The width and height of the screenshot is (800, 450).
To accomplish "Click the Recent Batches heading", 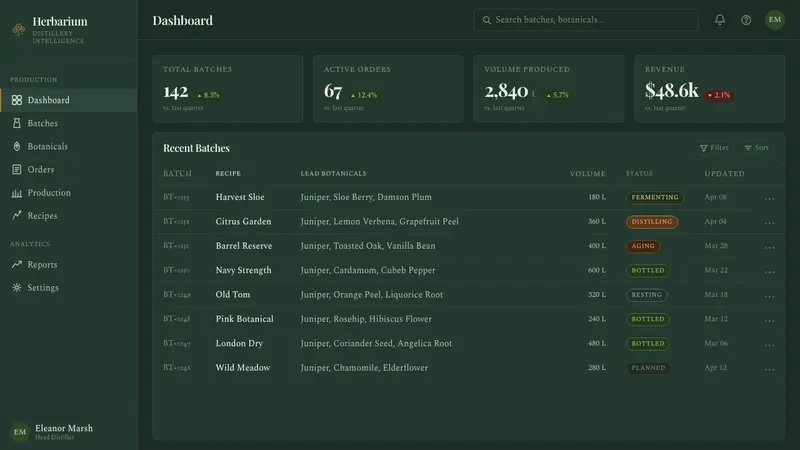I will point(196,148).
